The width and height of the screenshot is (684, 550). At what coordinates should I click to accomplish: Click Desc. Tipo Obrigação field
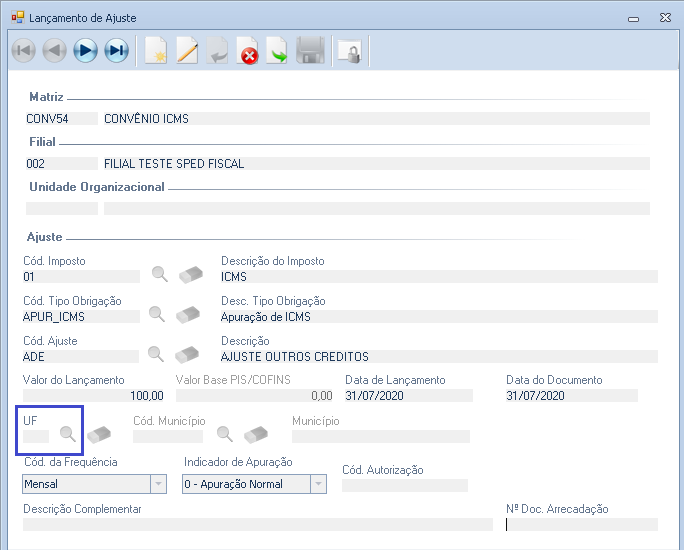[439, 317]
